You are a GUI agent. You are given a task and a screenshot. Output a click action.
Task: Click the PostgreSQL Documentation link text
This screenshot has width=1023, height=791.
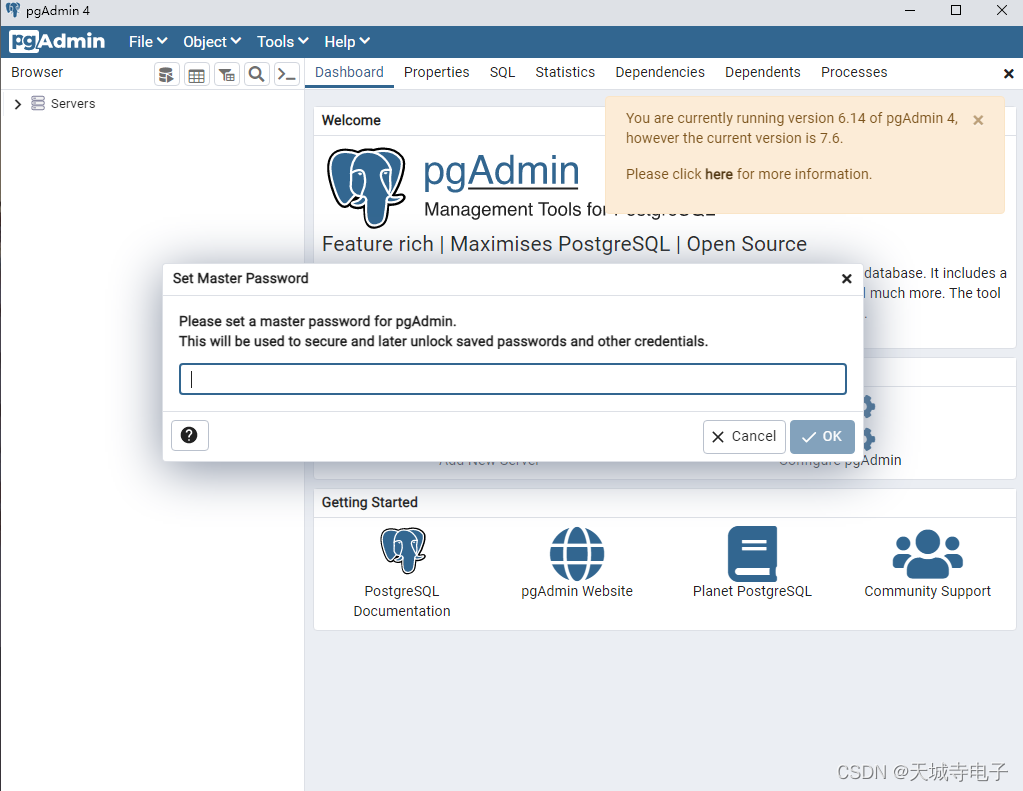(x=402, y=601)
